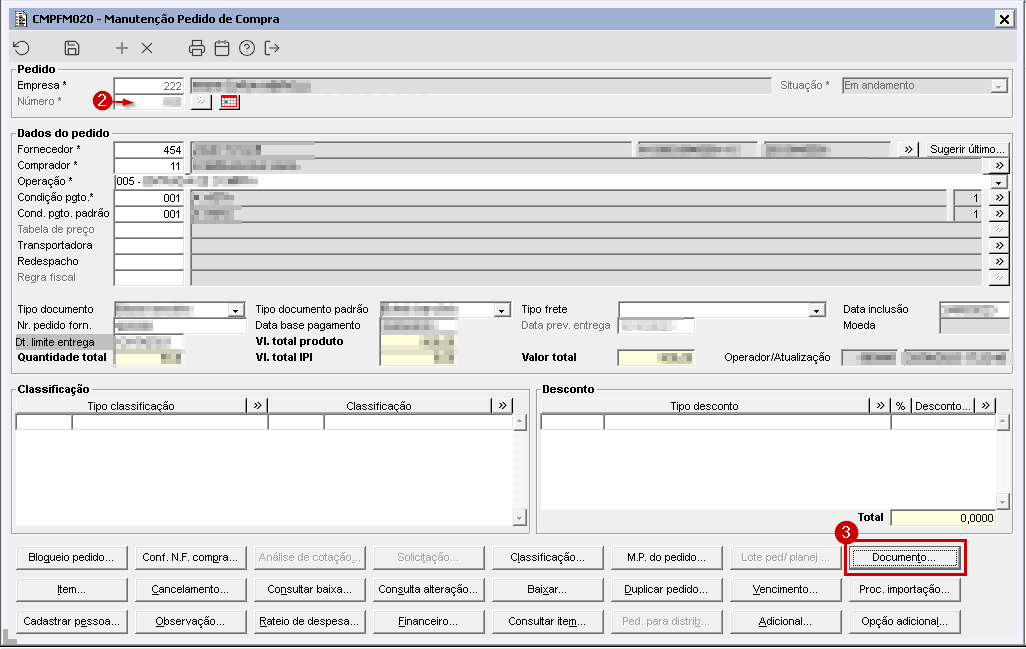
Task: Click the Transportadora code input field
Action: point(149,246)
